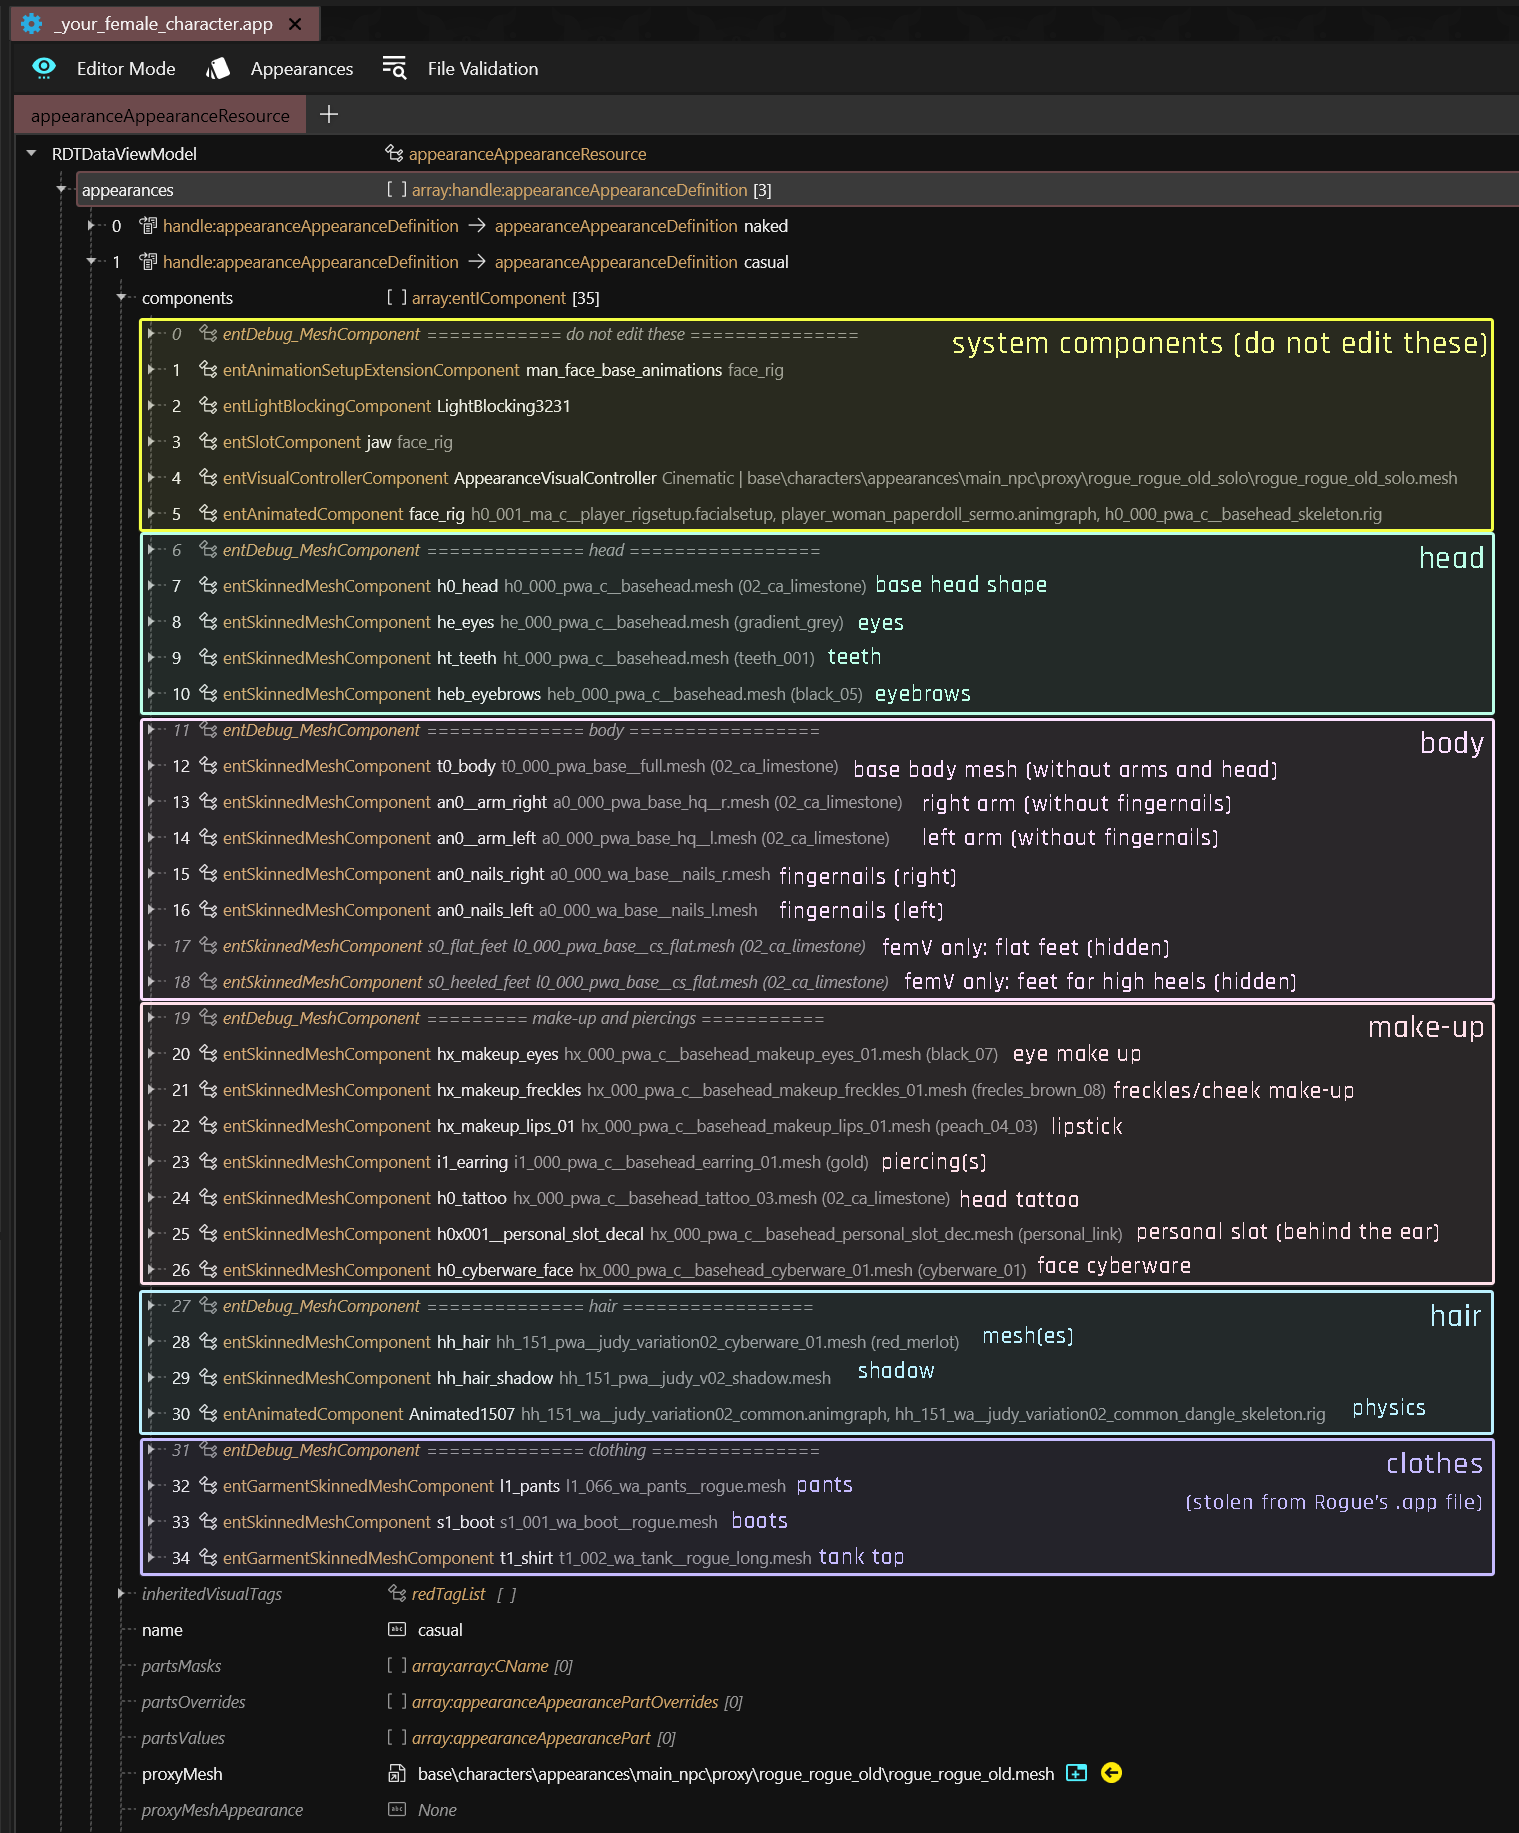Click the name field value casual
Viewport: 1519px width, 1833px height.
coord(440,1630)
